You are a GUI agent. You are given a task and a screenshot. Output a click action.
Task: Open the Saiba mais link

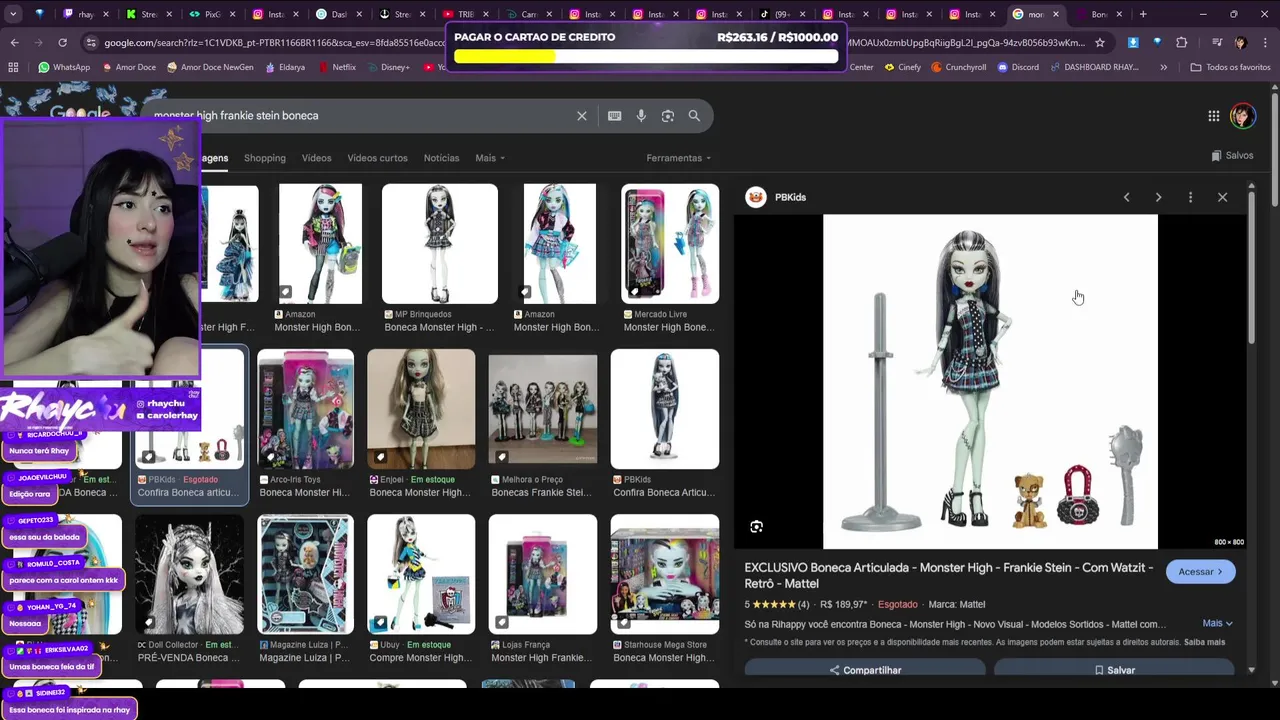click(x=1204, y=642)
